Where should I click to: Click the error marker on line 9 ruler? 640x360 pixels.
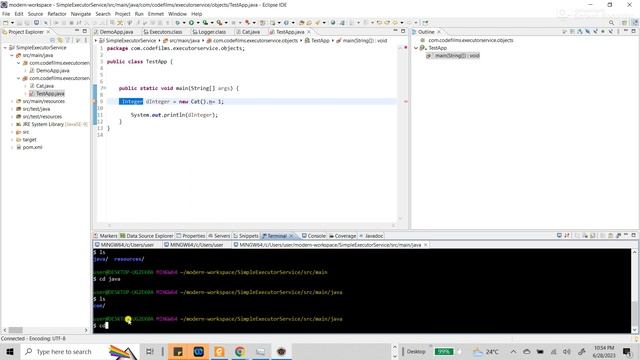tap(95, 102)
